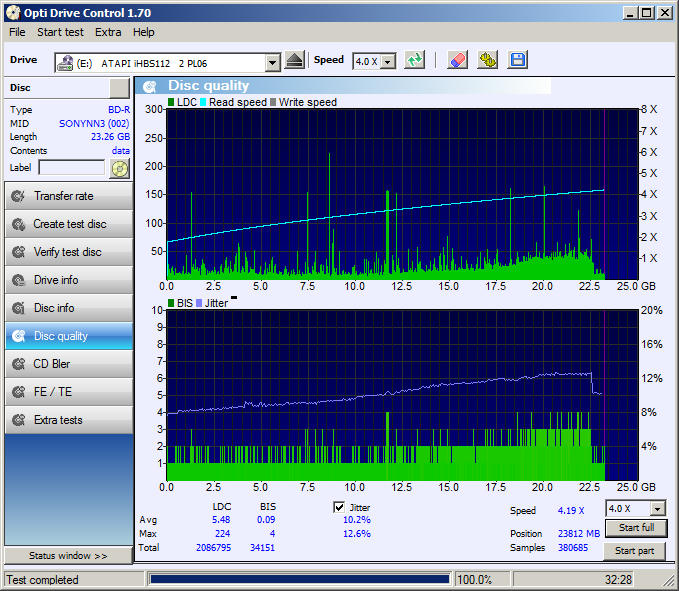Click the eraser icon in toolbar
Screen dimensions: 679x591
point(457,60)
